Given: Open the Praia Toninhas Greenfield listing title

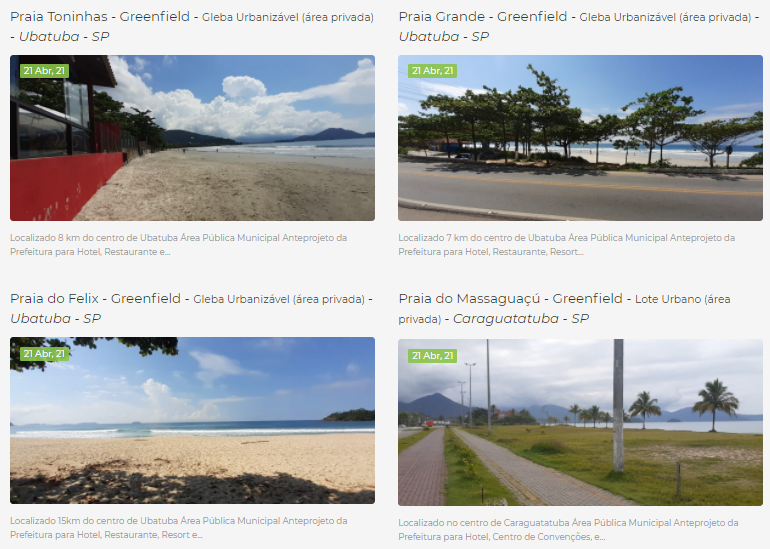Looking at the screenshot, I should coord(192,27).
